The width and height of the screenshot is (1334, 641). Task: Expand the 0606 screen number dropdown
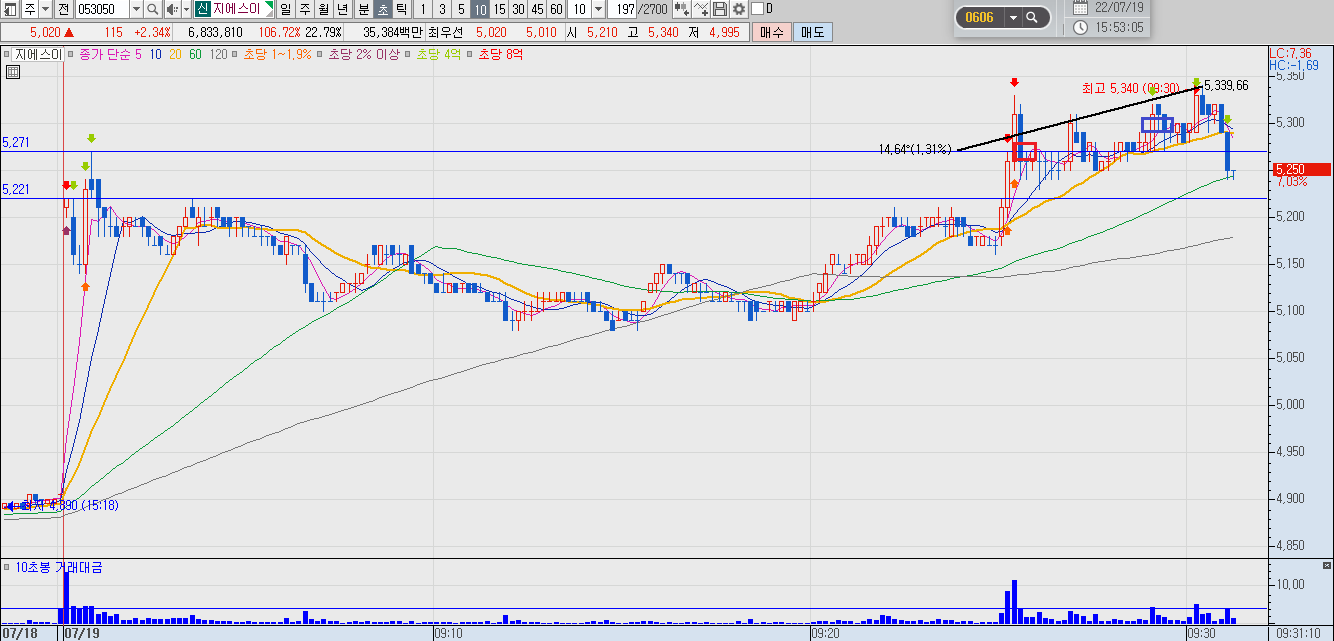1012,18
